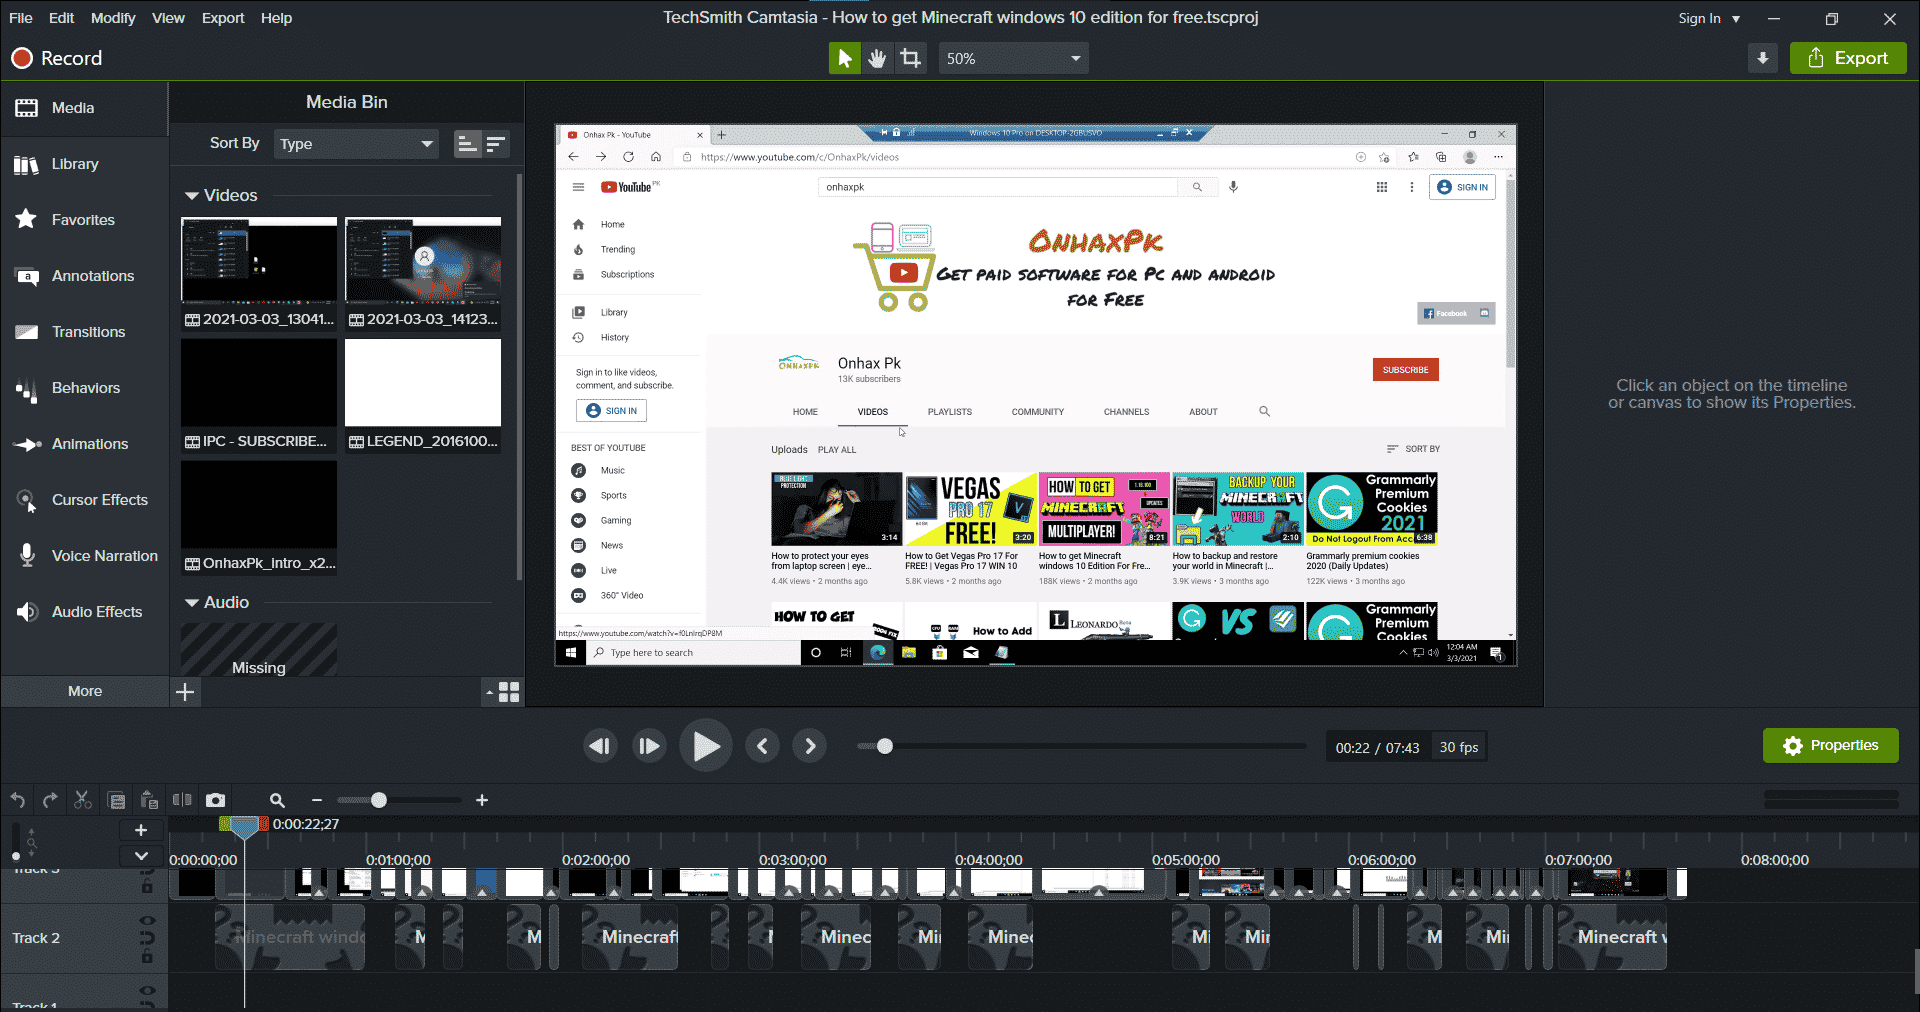The height and width of the screenshot is (1012, 1920).
Task: Paste media onto the timeline
Action: 149,800
